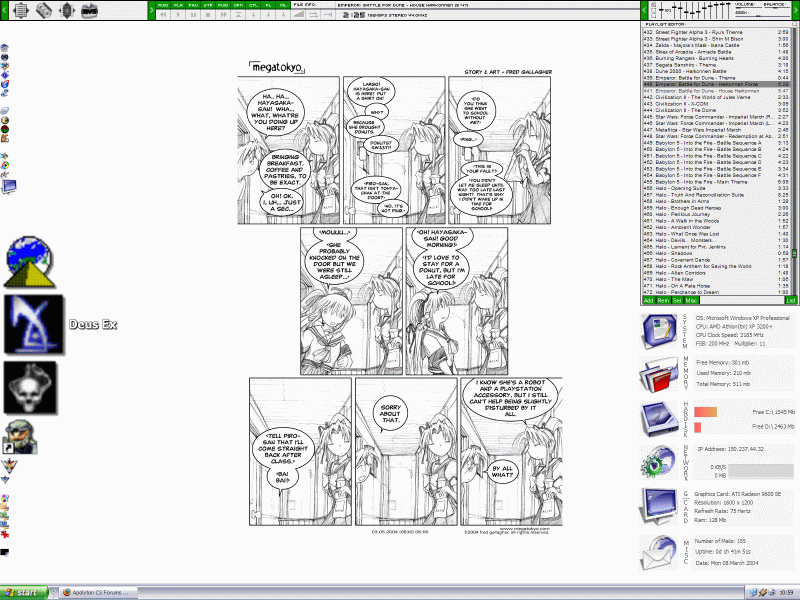800x600 pixels.
Task: Launch the Halo Master Chief helmet shortcut
Action: (x=14, y=436)
